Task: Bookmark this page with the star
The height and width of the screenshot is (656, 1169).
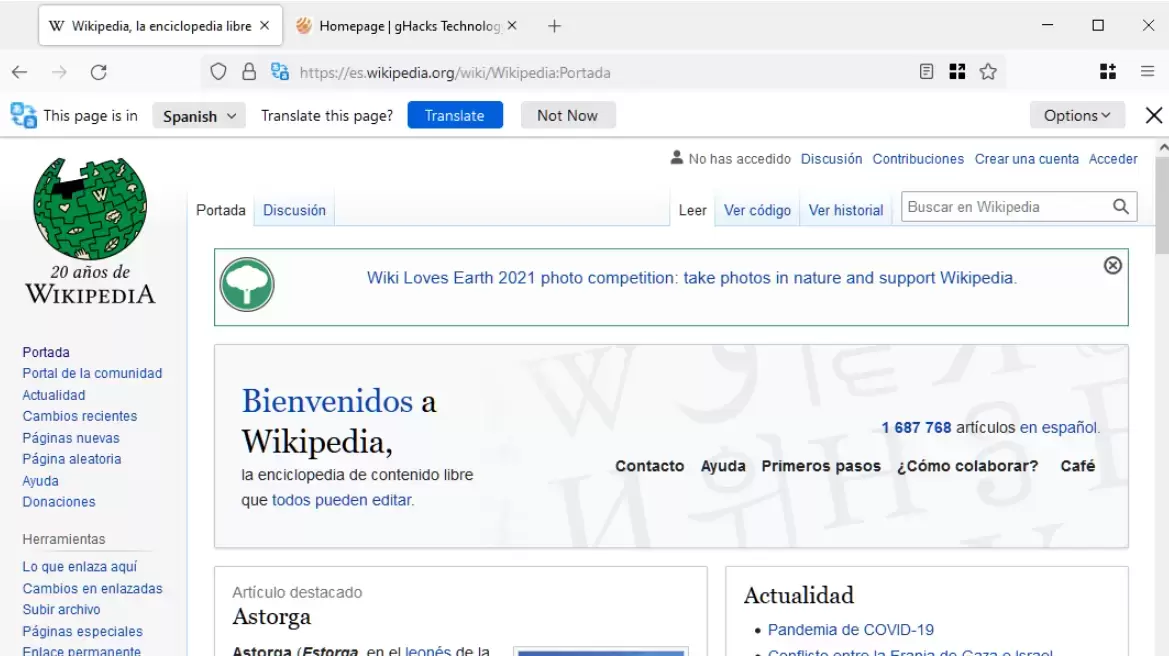Action: (988, 72)
